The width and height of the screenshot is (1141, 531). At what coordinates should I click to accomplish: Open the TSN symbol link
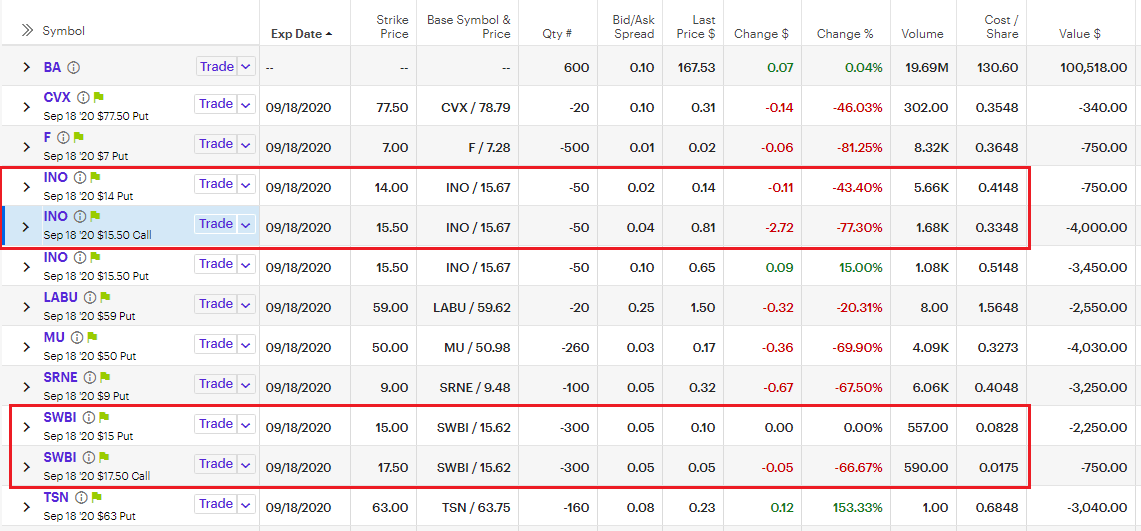click(x=57, y=498)
